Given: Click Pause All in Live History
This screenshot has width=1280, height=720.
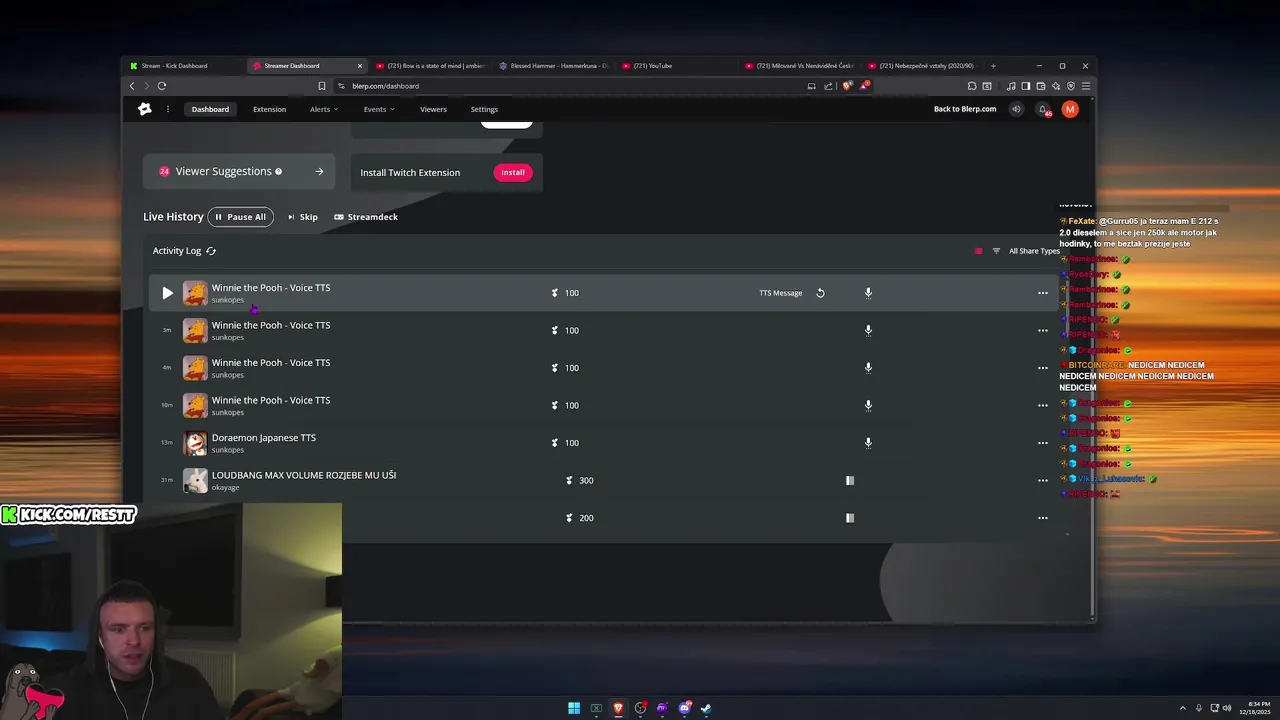Looking at the screenshot, I should pos(240,217).
